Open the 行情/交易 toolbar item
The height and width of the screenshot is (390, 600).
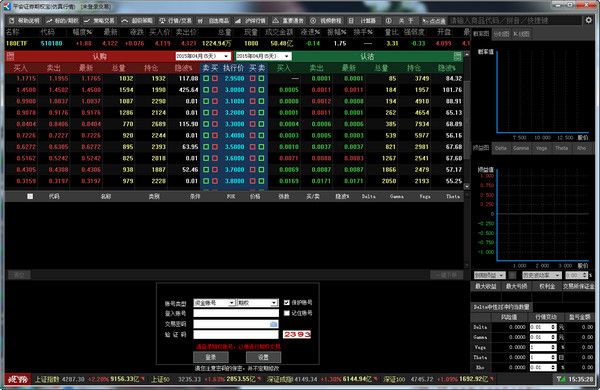tap(175, 21)
